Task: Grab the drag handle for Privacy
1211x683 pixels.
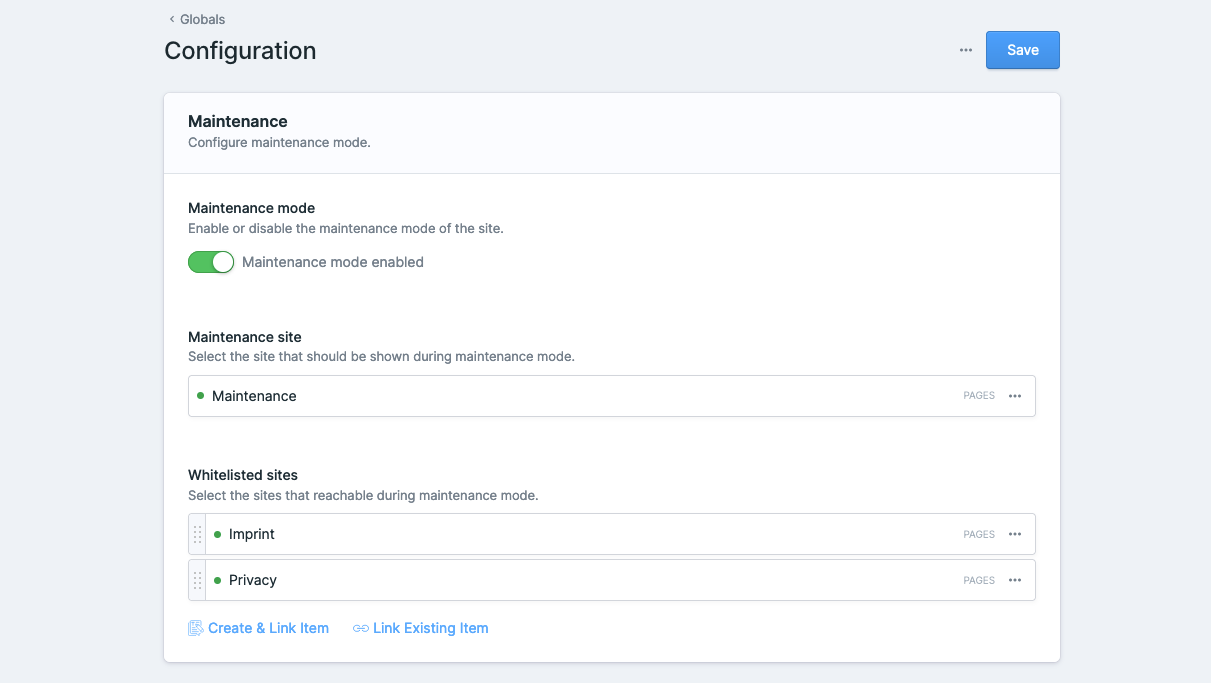Action: [197, 580]
